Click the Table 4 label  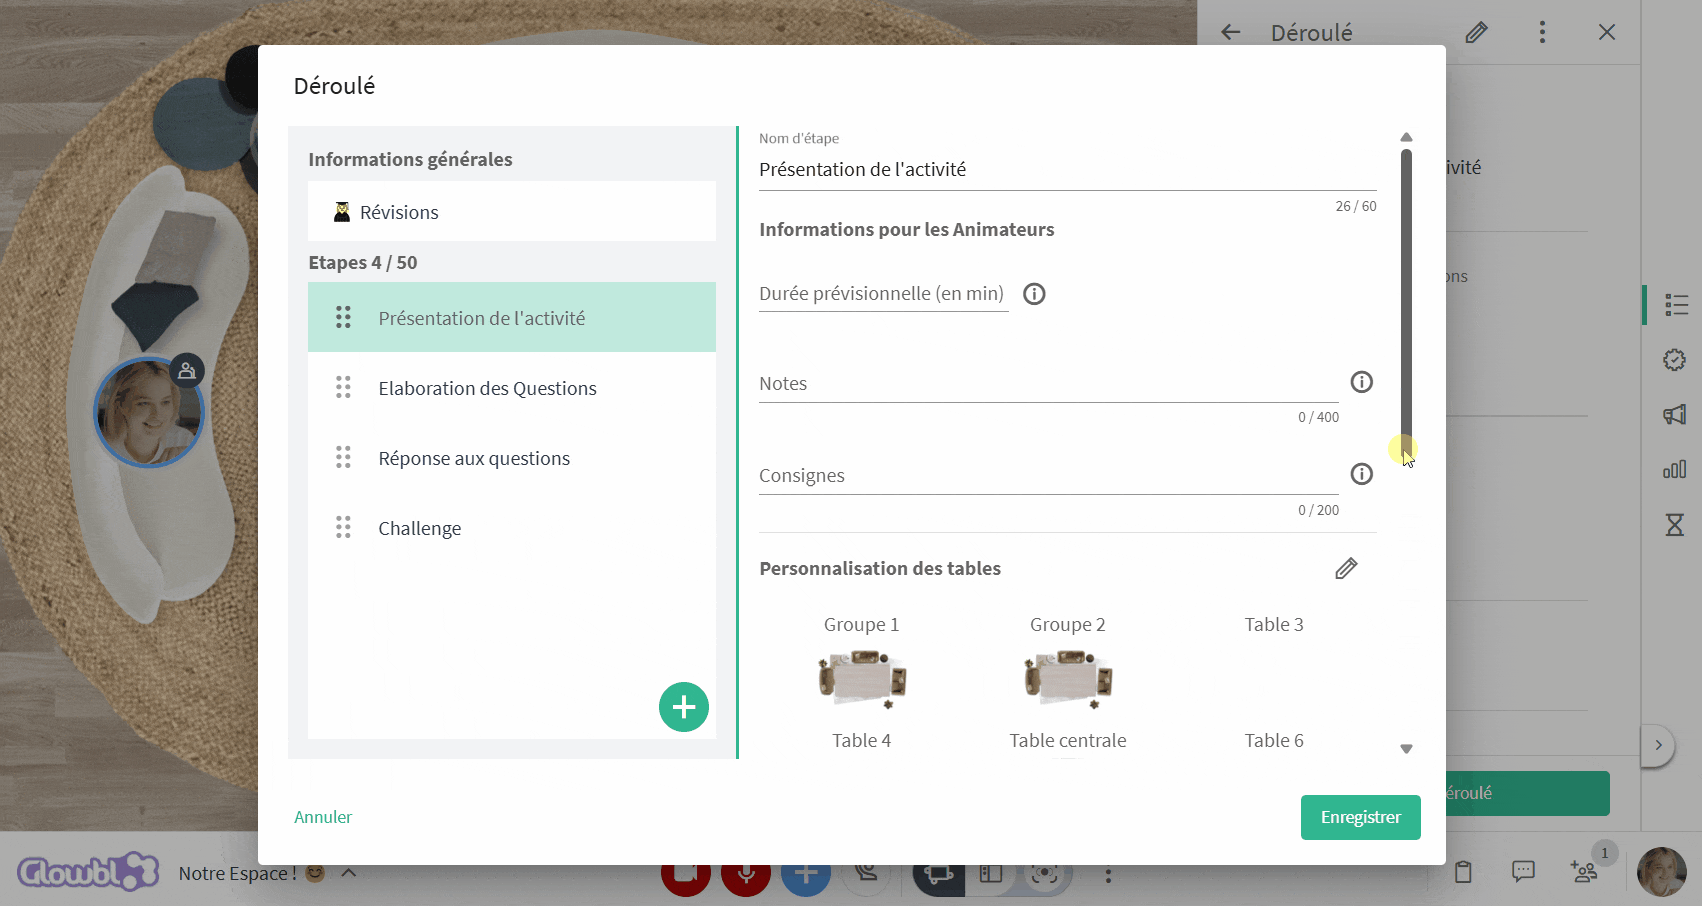[861, 740]
